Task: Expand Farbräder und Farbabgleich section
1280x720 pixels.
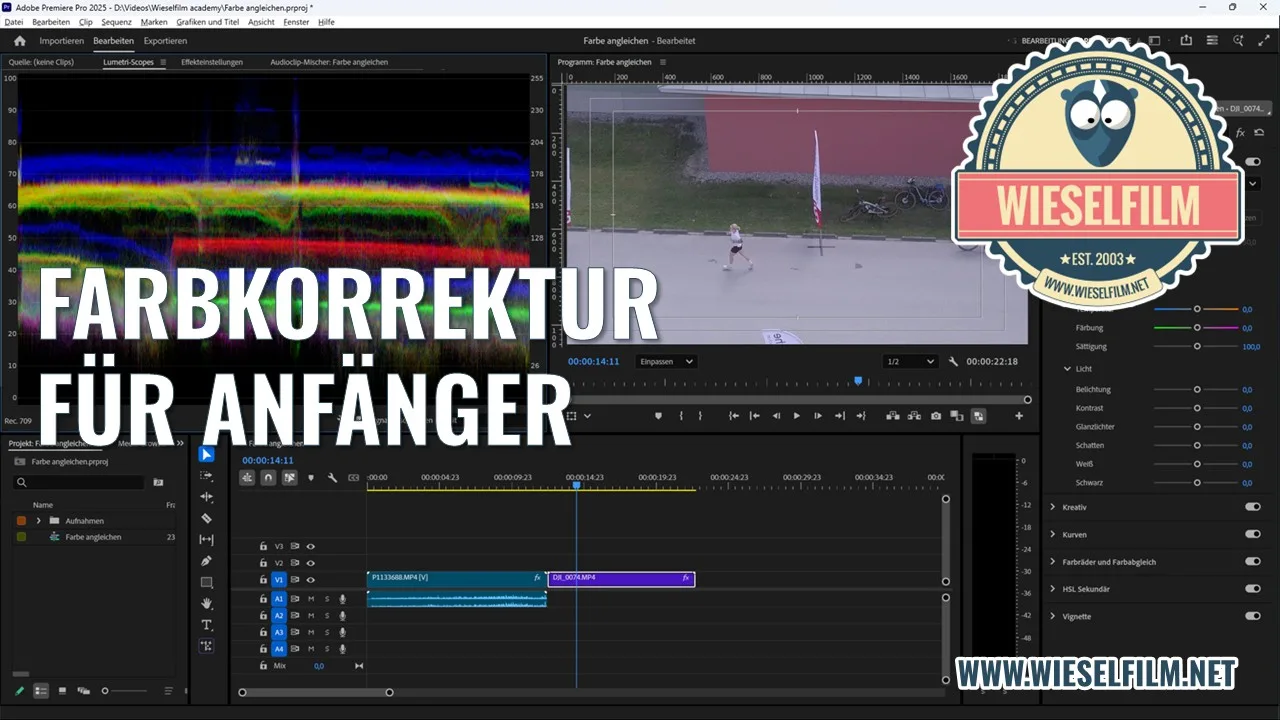Action: pos(1053,562)
